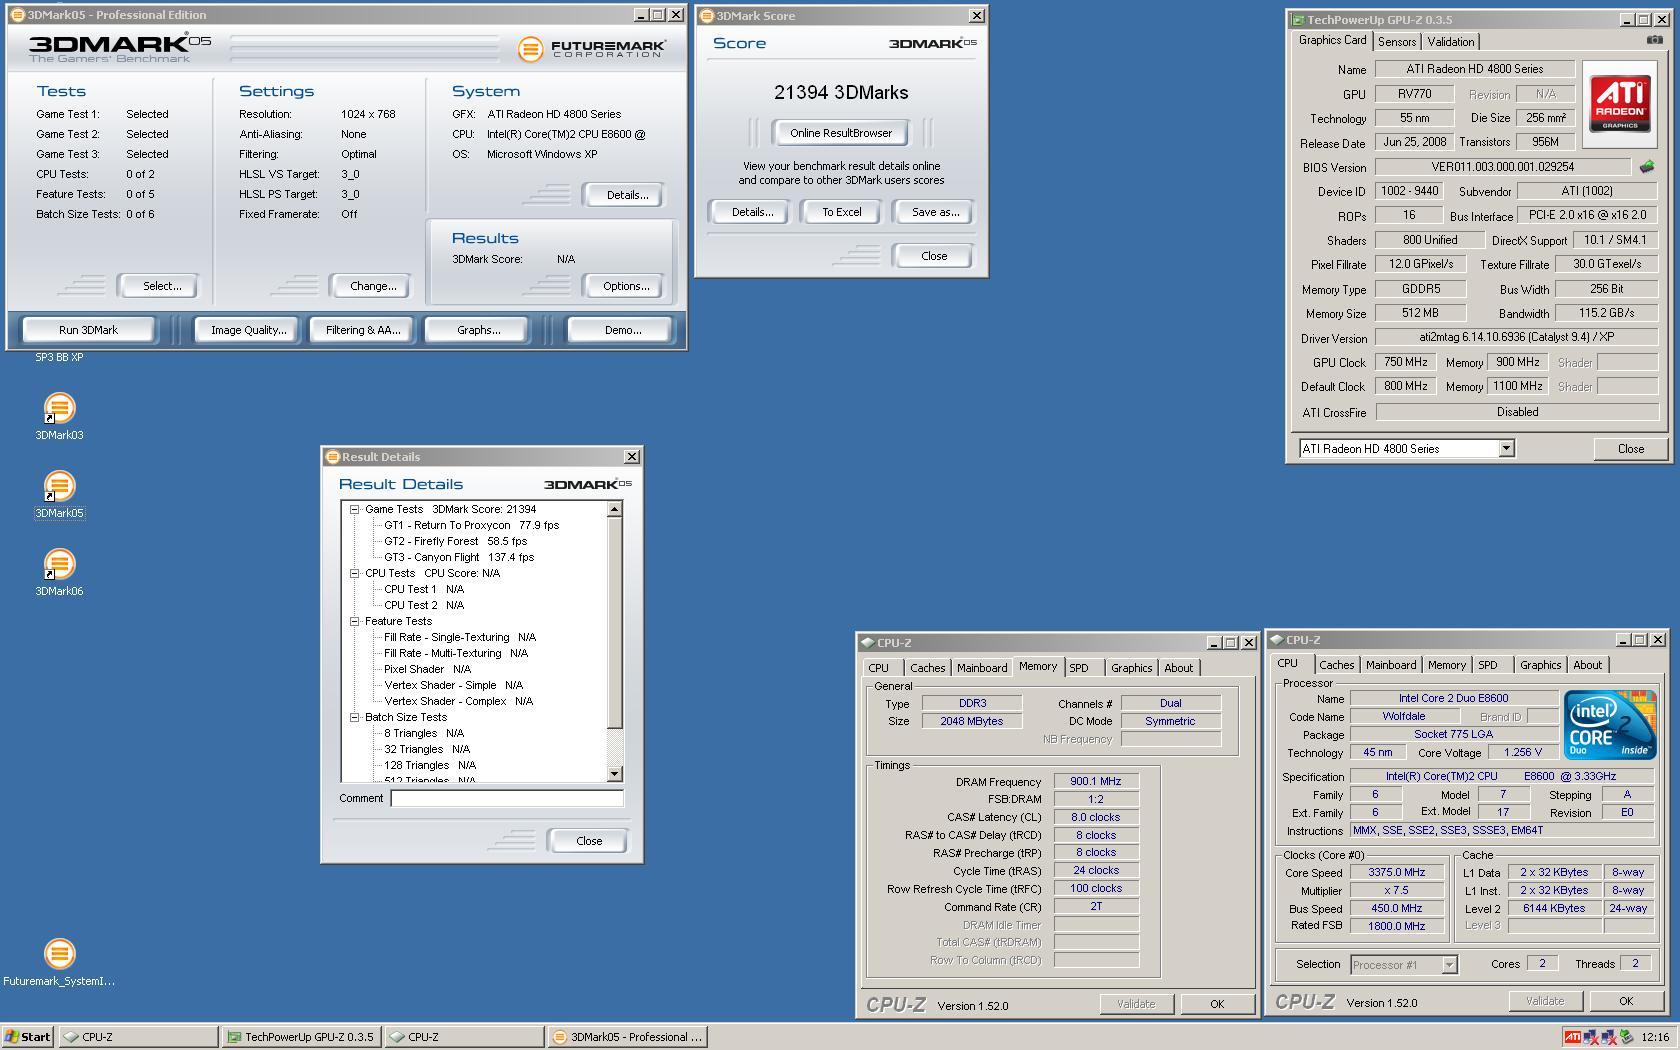Select GT2 - Firefly Forest row
1680x1050 pixels.
(x=455, y=541)
